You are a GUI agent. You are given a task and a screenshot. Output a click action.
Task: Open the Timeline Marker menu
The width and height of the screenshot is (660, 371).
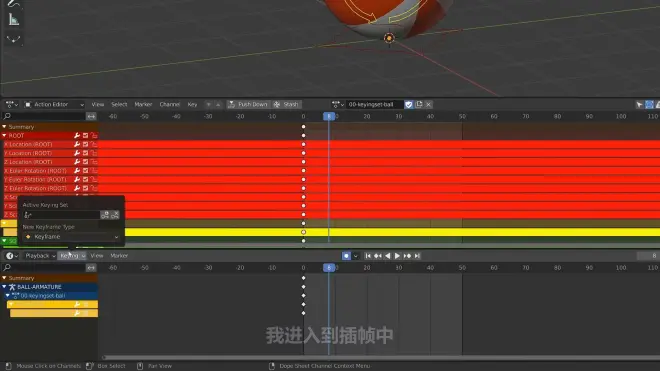(x=119, y=256)
